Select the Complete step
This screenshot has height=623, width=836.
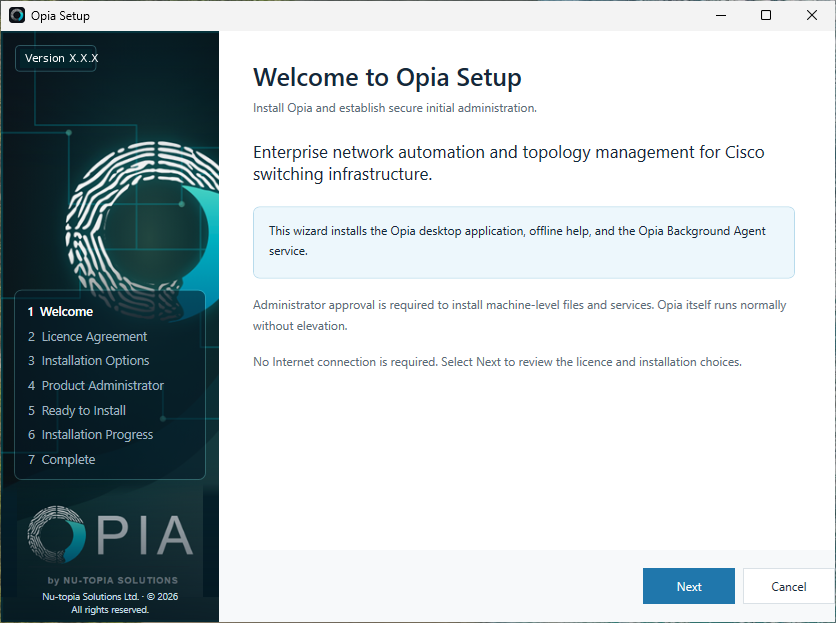tap(61, 459)
